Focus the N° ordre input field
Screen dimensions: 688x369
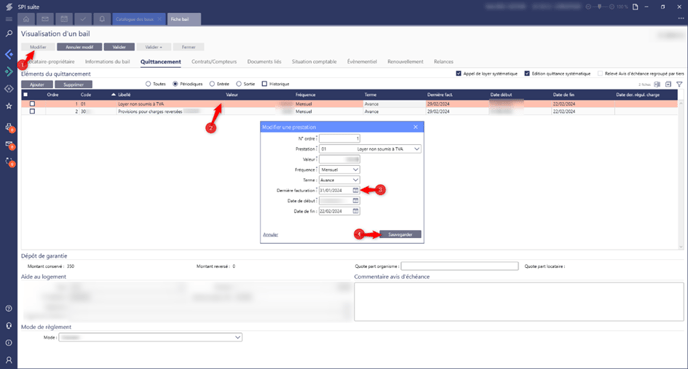click(x=340, y=138)
